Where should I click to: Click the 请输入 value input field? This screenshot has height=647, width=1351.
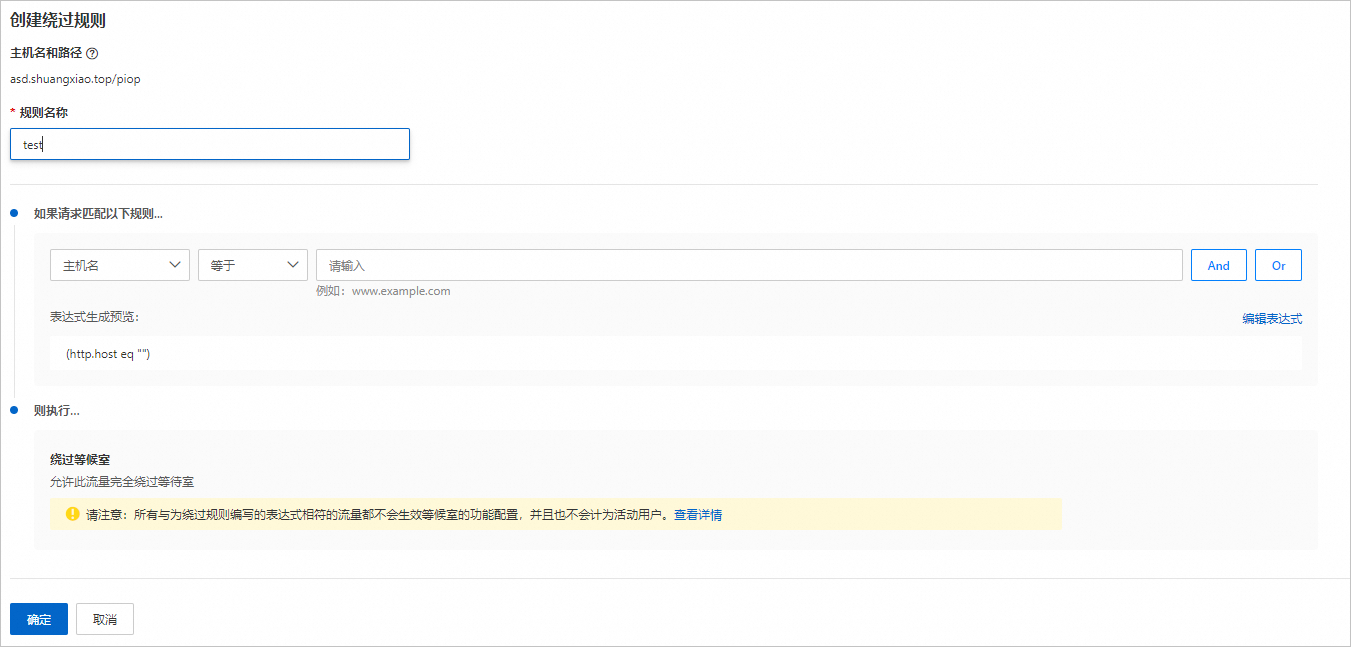[749, 265]
